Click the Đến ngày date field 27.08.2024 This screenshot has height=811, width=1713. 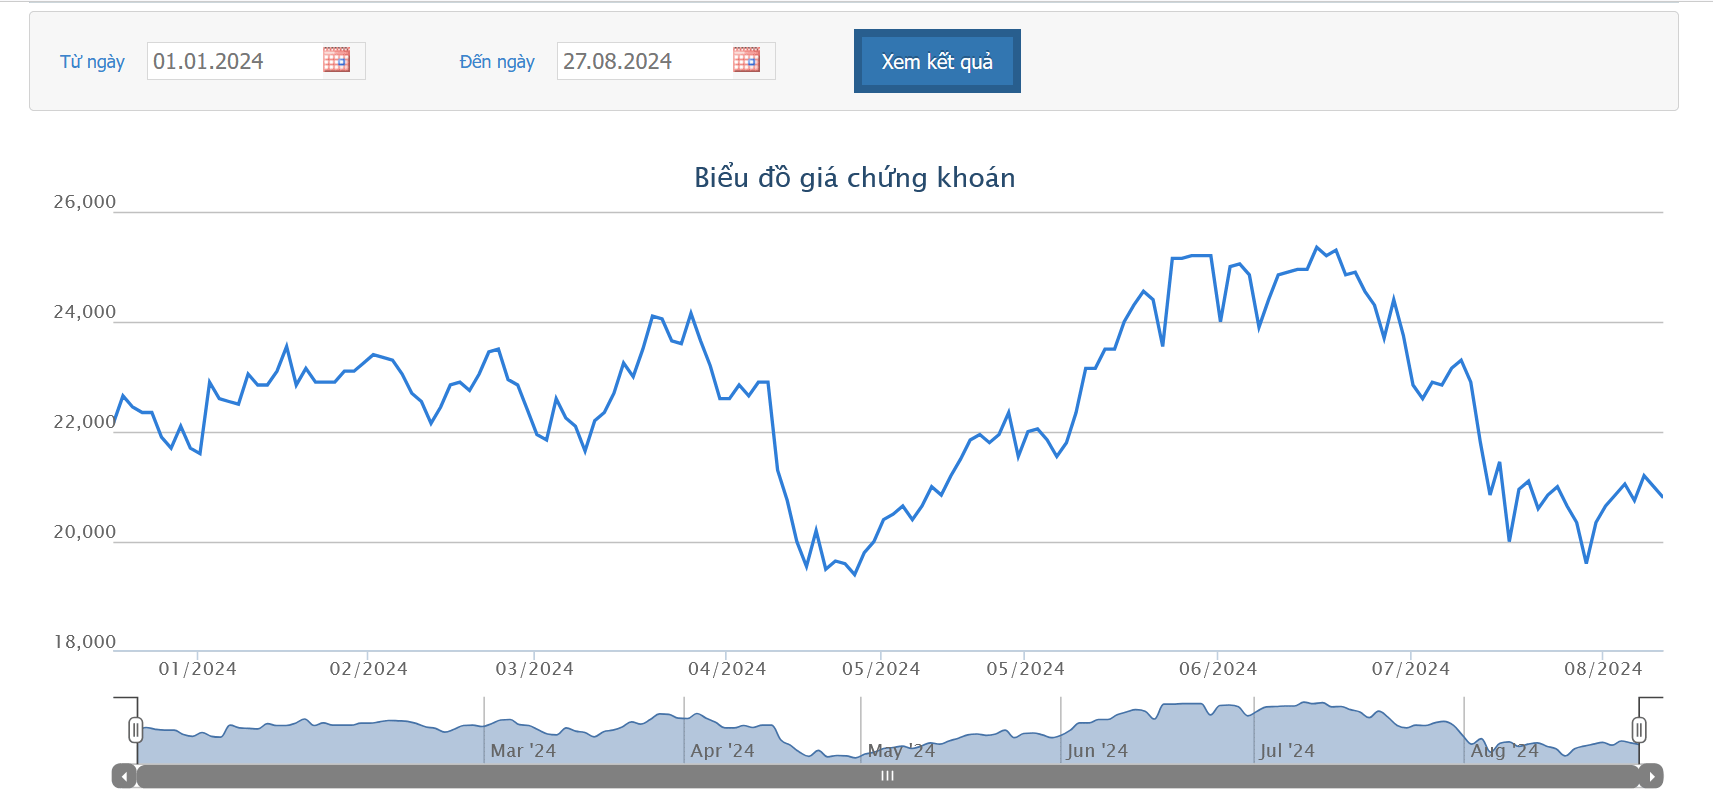coord(666,61)
